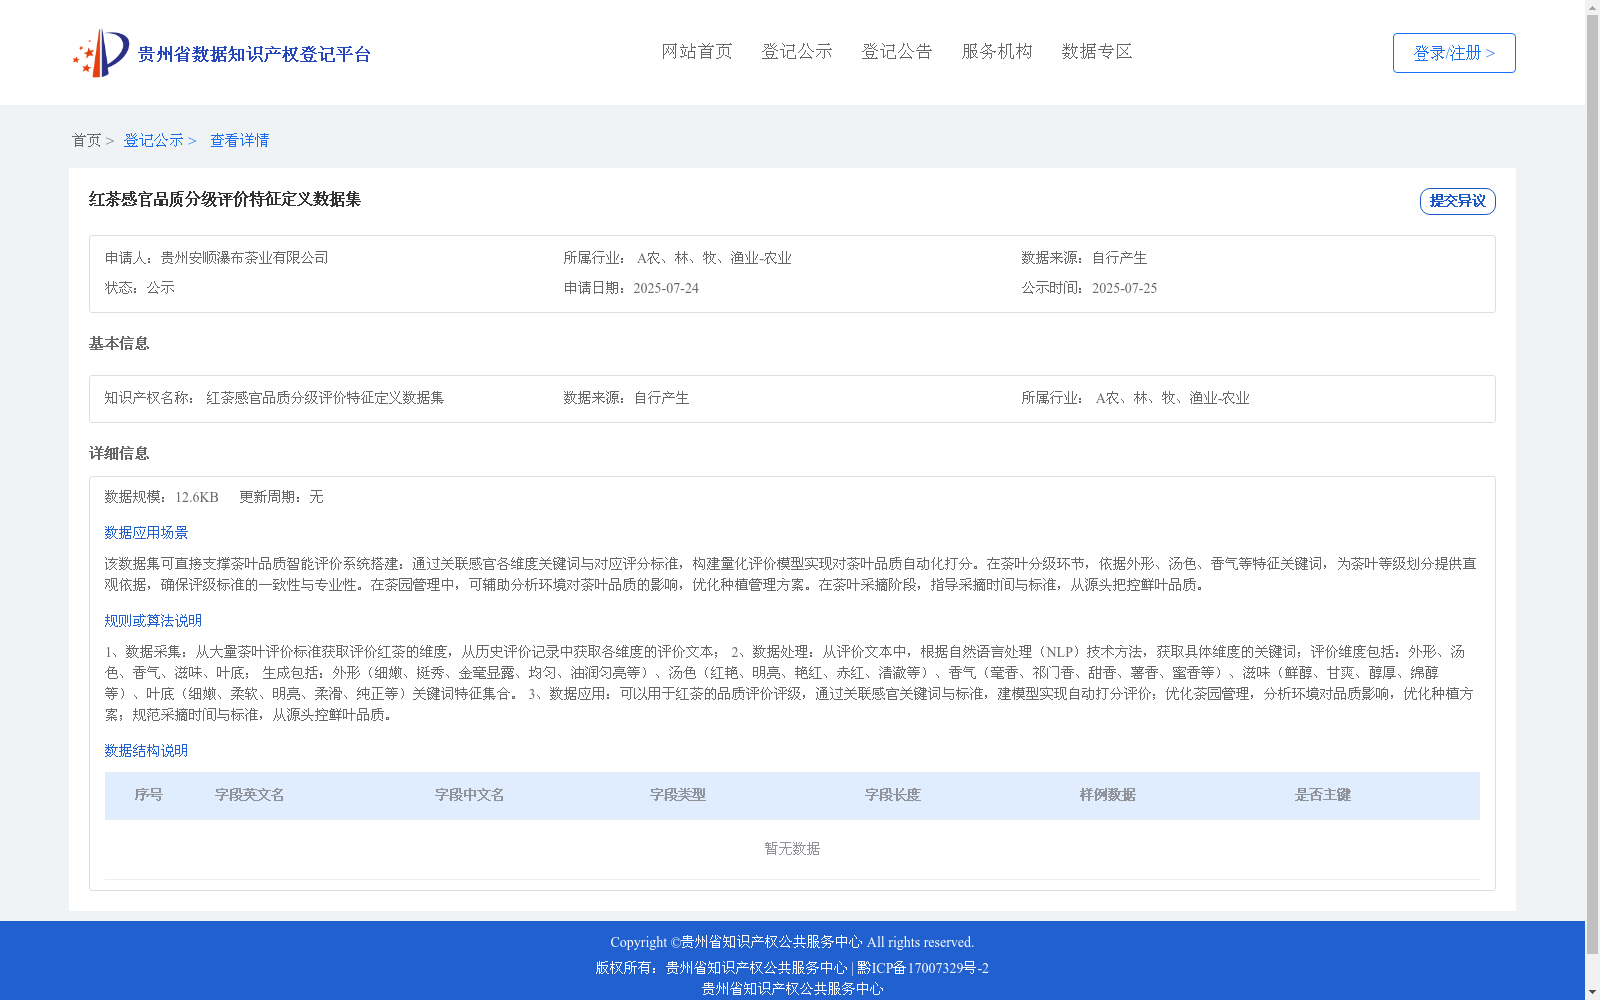Click the 字段英文名 column header
The height and width of the screenshot is (1000, 1600).
click(250, 795)
